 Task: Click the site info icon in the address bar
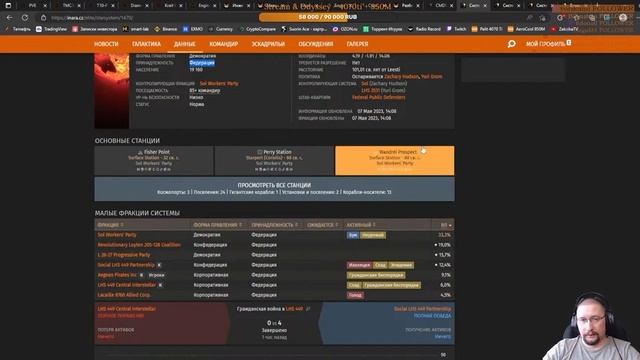point(43,18)
